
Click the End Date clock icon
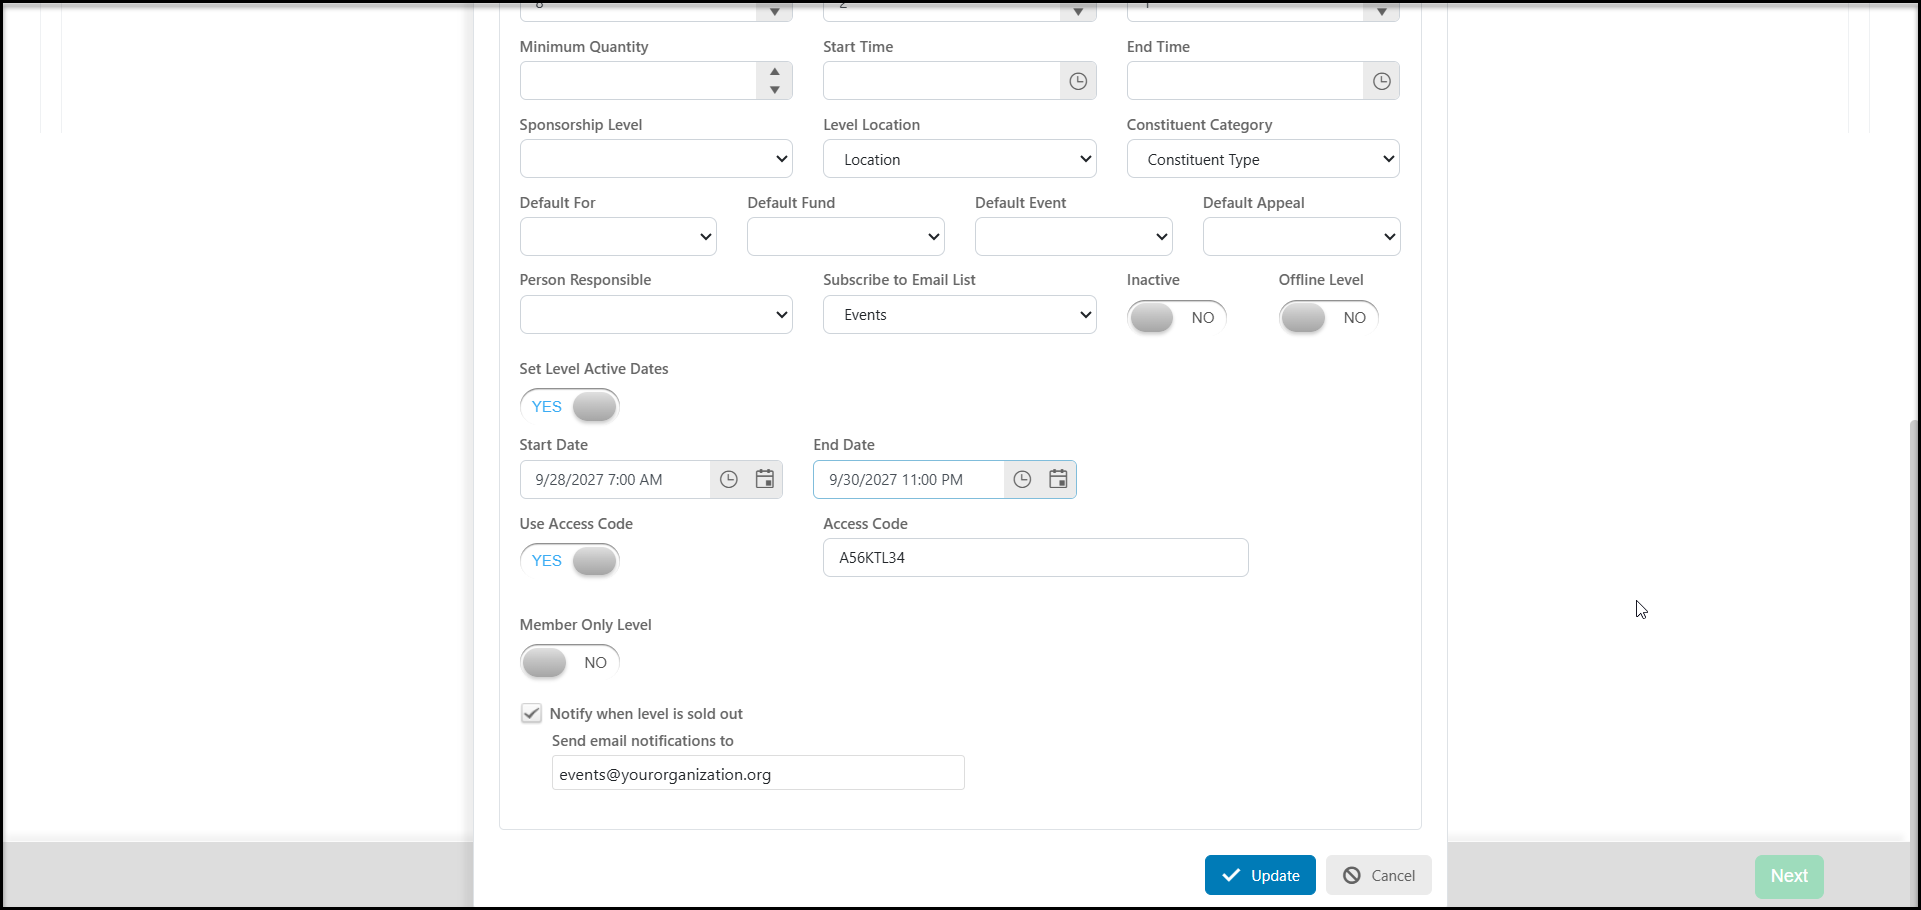point(1022,480)
